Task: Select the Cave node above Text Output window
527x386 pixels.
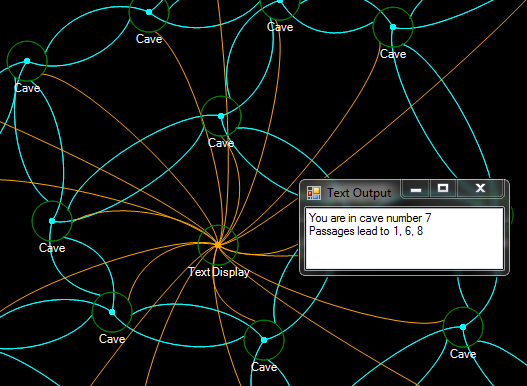Action: 393,27
